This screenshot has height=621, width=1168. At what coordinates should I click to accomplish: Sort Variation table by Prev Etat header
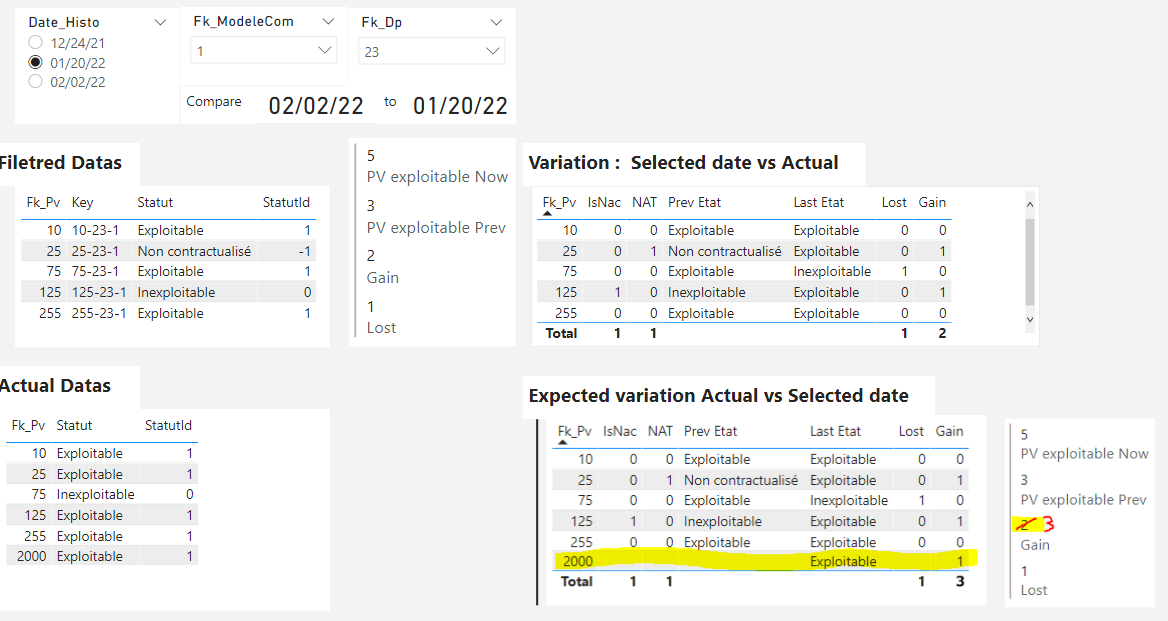(x=694, y=203)
